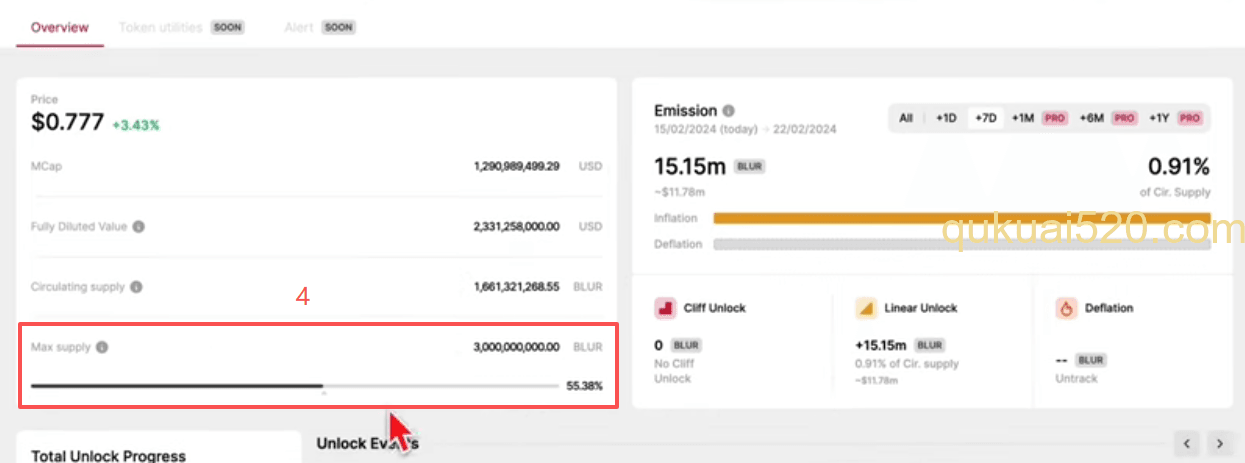Click the Emission info icon
The height and width of the screenshot is (463, 1245).
(x=728, y=111)
